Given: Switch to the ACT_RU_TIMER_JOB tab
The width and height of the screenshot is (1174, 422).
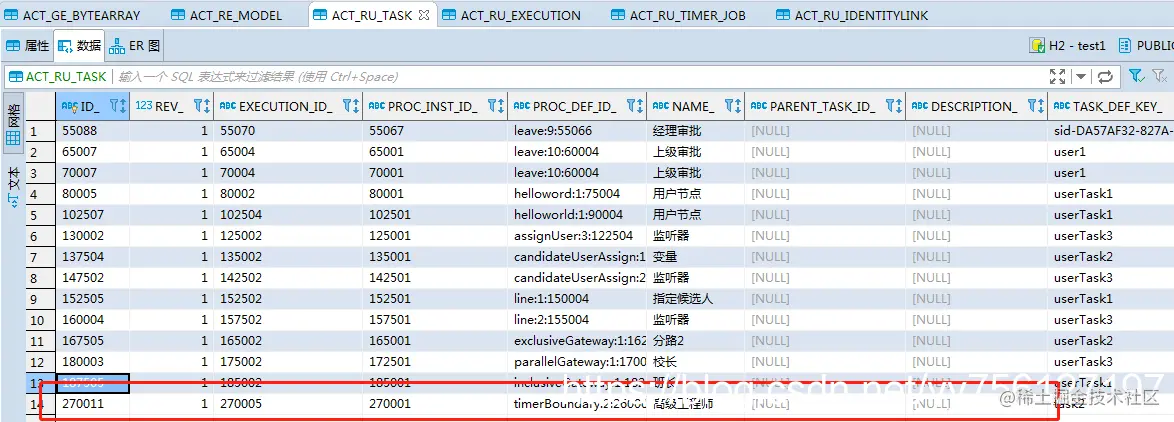Looking at the screenshot, I should [x=678, y=15].
